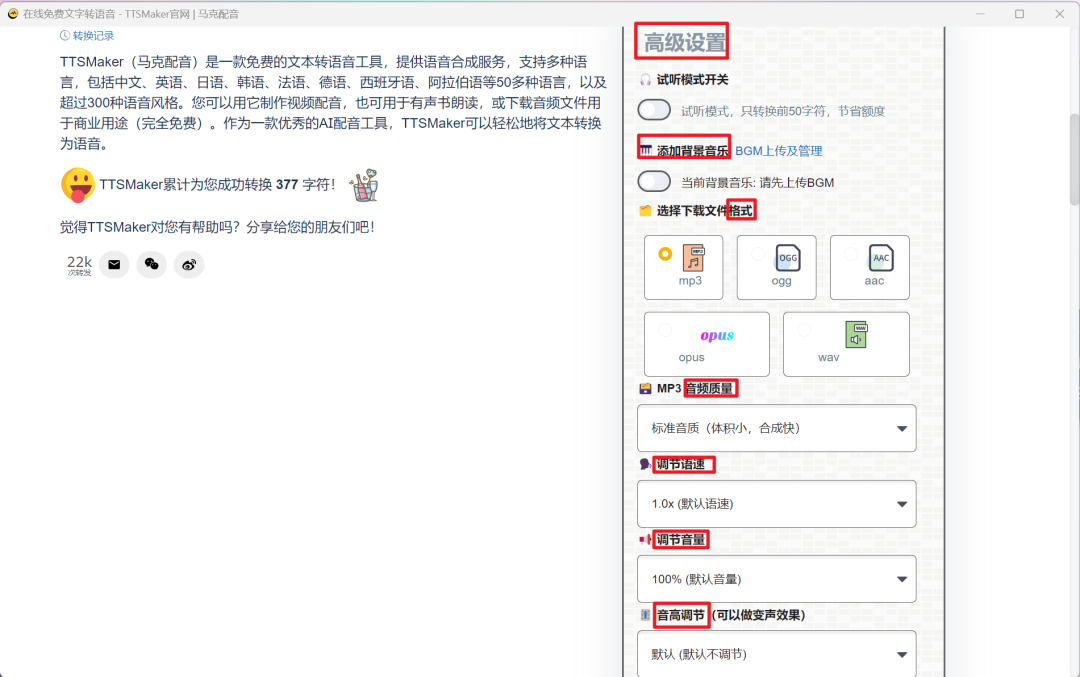
Task: Select the opus format radio button
Action: pyautogui.click(x=665, y=330)
